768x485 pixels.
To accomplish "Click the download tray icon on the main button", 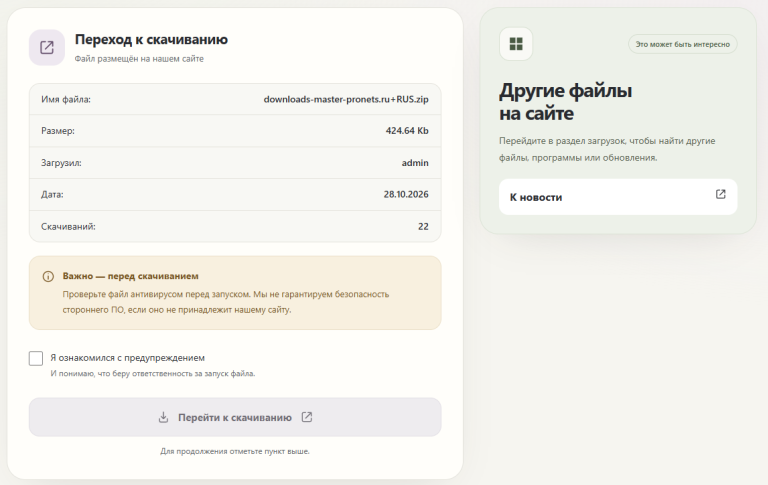I will click(x=164, y=417).
